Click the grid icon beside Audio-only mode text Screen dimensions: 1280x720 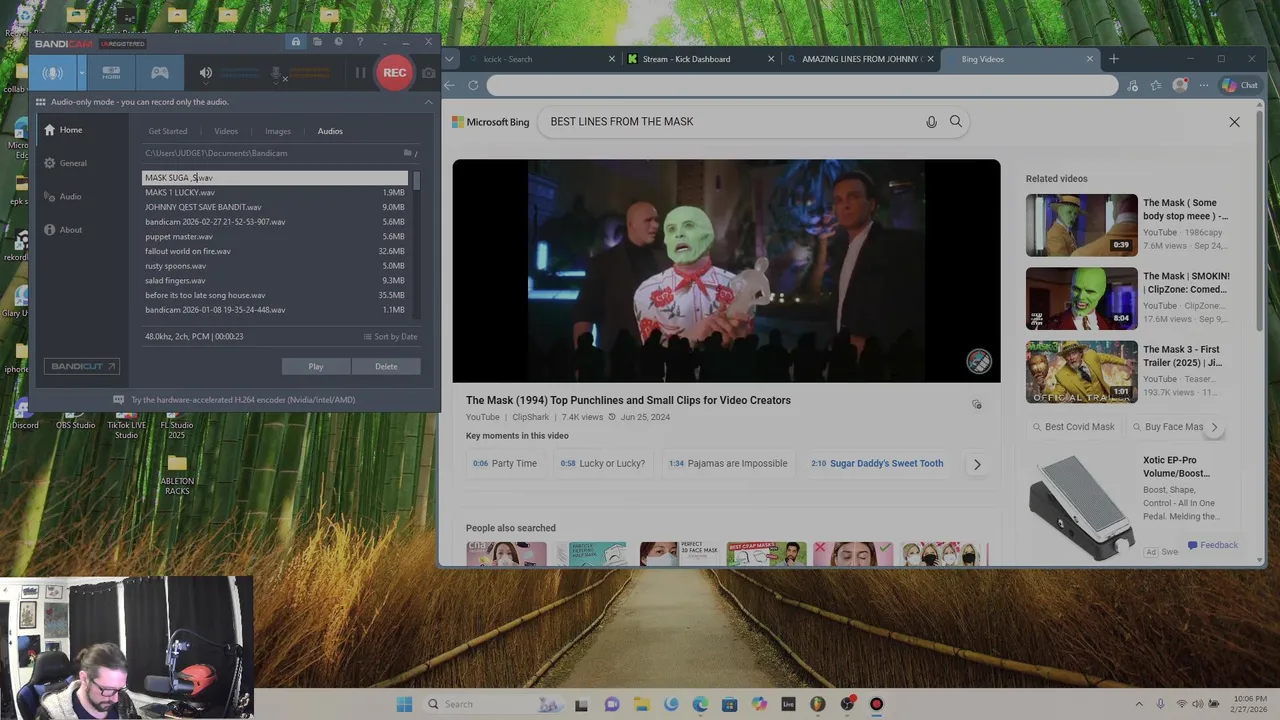[41, 102]
